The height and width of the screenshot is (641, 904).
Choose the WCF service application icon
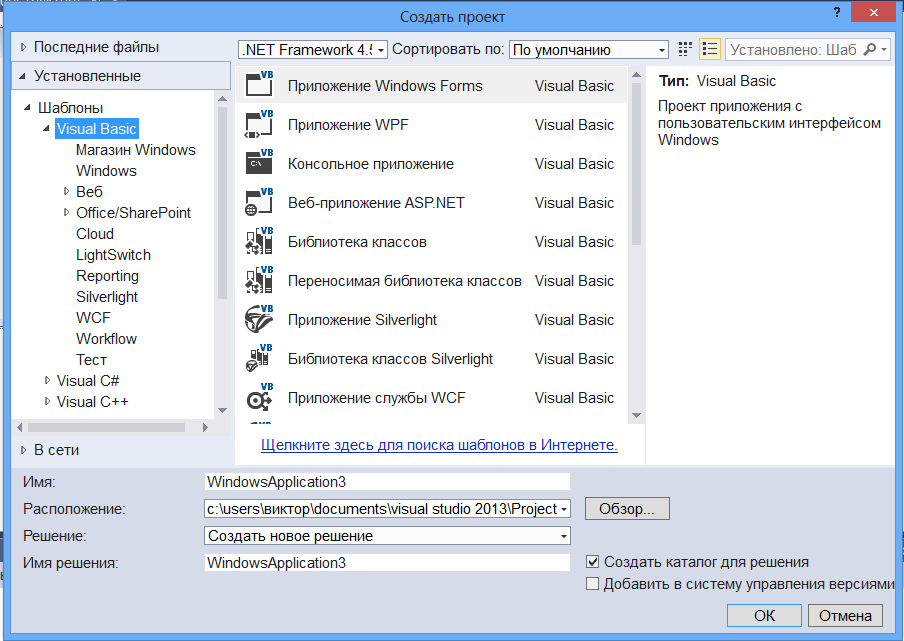point(259,397)
